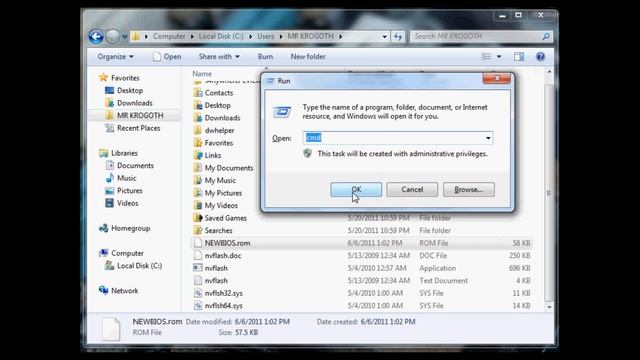Click Local Disk (C:) in address bar
640x360 pixels.
221,36
